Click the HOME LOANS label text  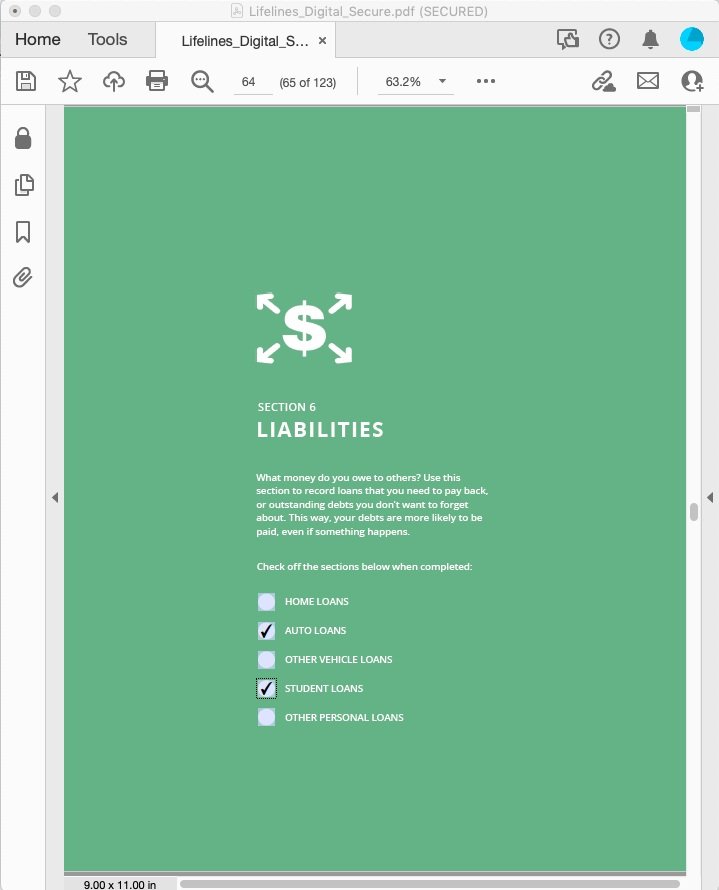(317, 602)
